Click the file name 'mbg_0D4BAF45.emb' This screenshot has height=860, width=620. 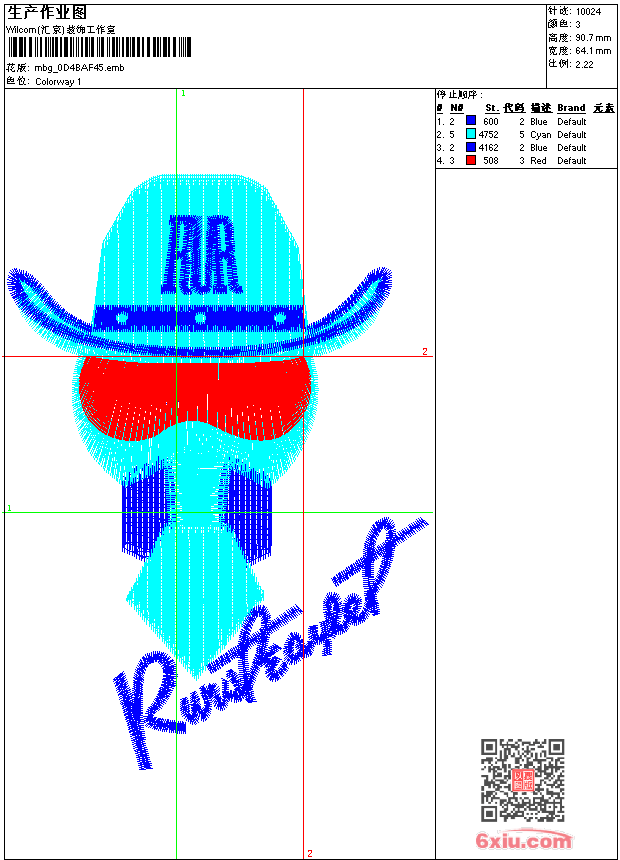(80, 68)
